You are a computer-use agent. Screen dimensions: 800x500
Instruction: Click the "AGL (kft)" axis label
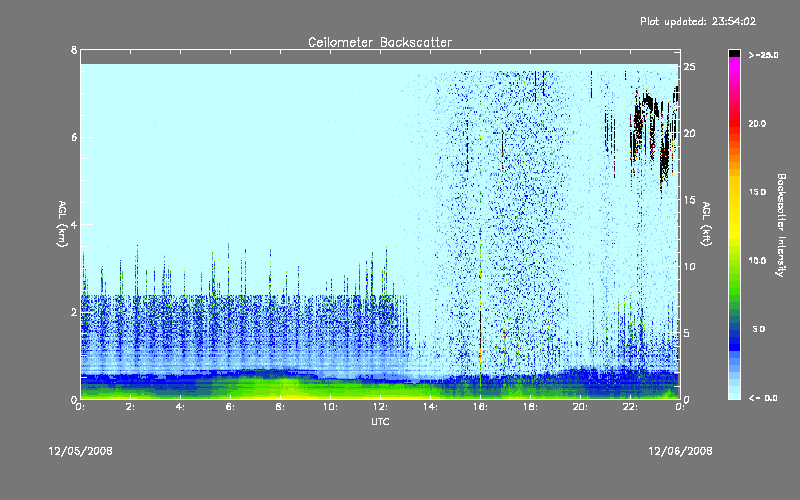coord(707,224)
